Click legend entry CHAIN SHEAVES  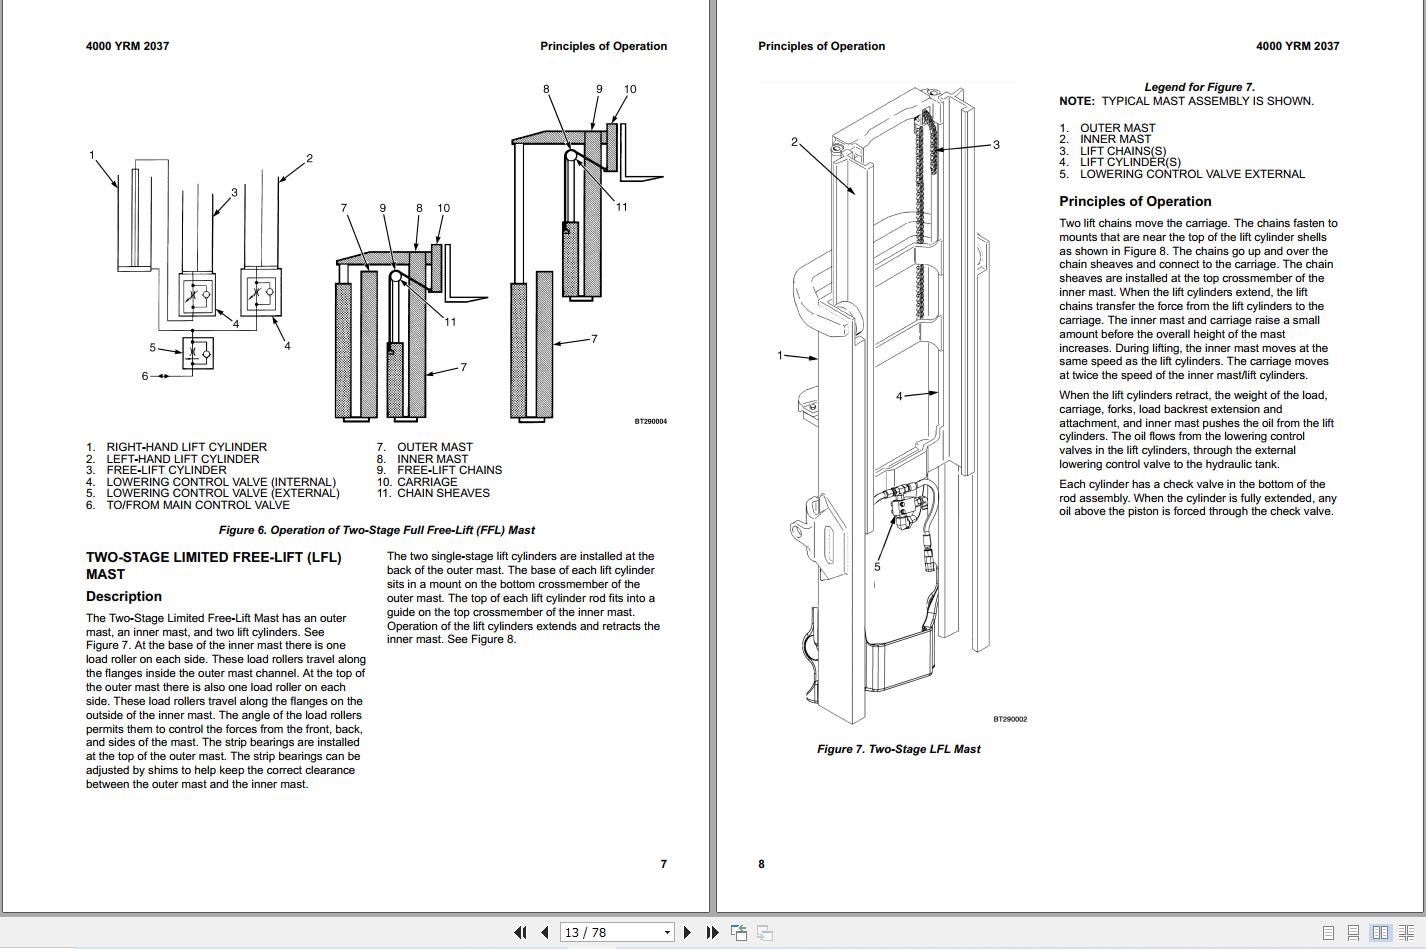[x=443, y=493]
